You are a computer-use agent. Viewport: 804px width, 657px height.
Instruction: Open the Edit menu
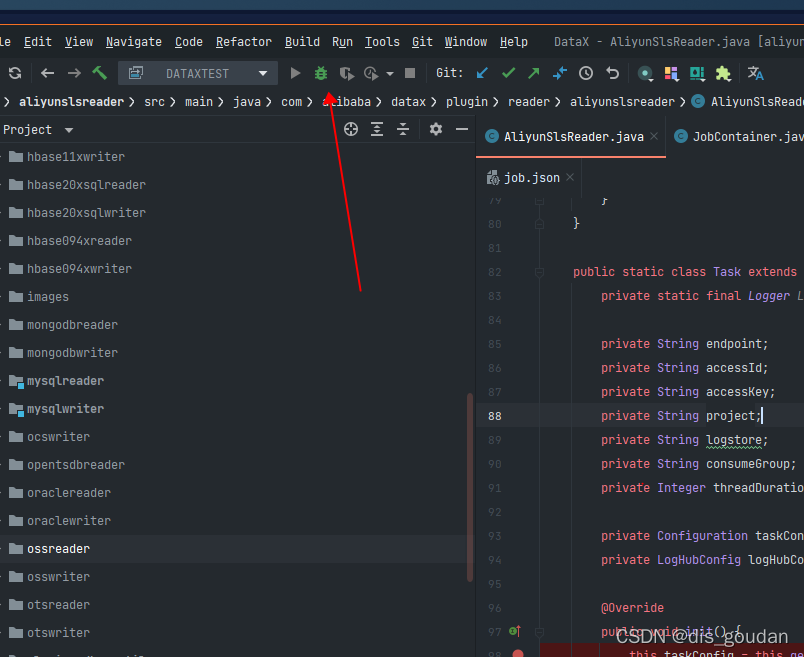(x=38, y=42)
